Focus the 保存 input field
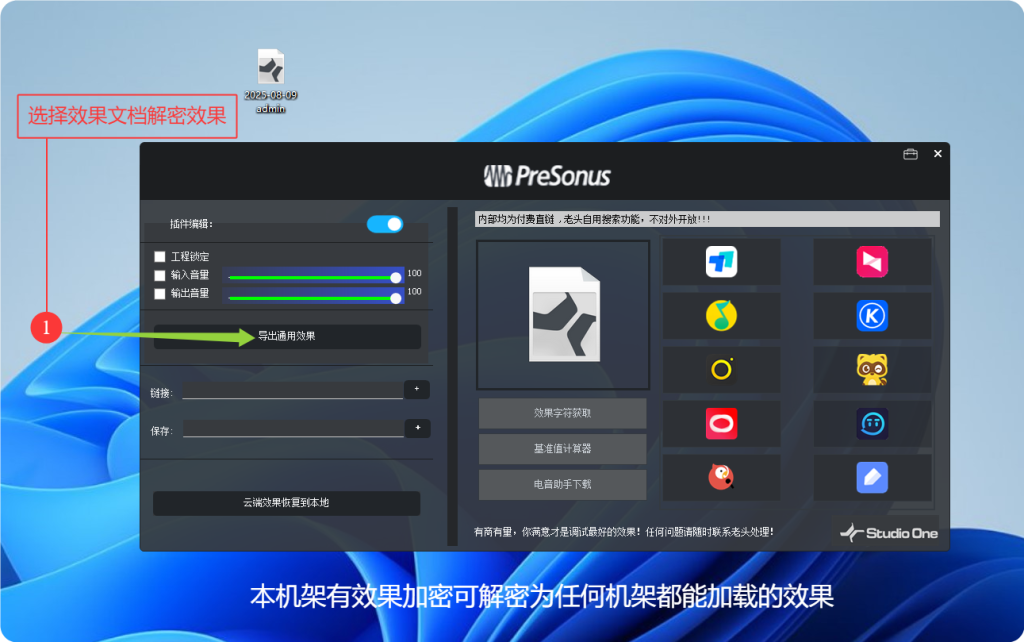This screenshot has height=642, width=1024. 293,428
